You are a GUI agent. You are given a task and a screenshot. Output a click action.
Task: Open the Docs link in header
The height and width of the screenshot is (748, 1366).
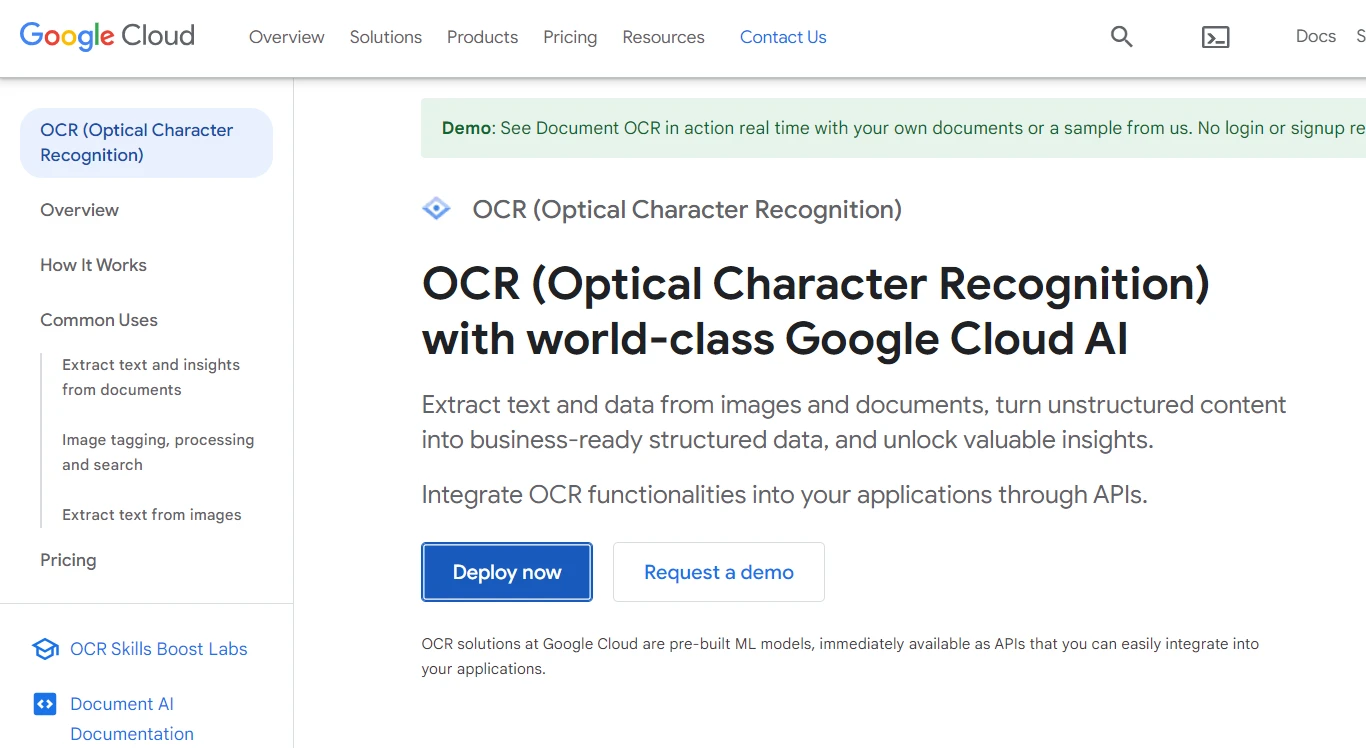(x=1315, y=36)
